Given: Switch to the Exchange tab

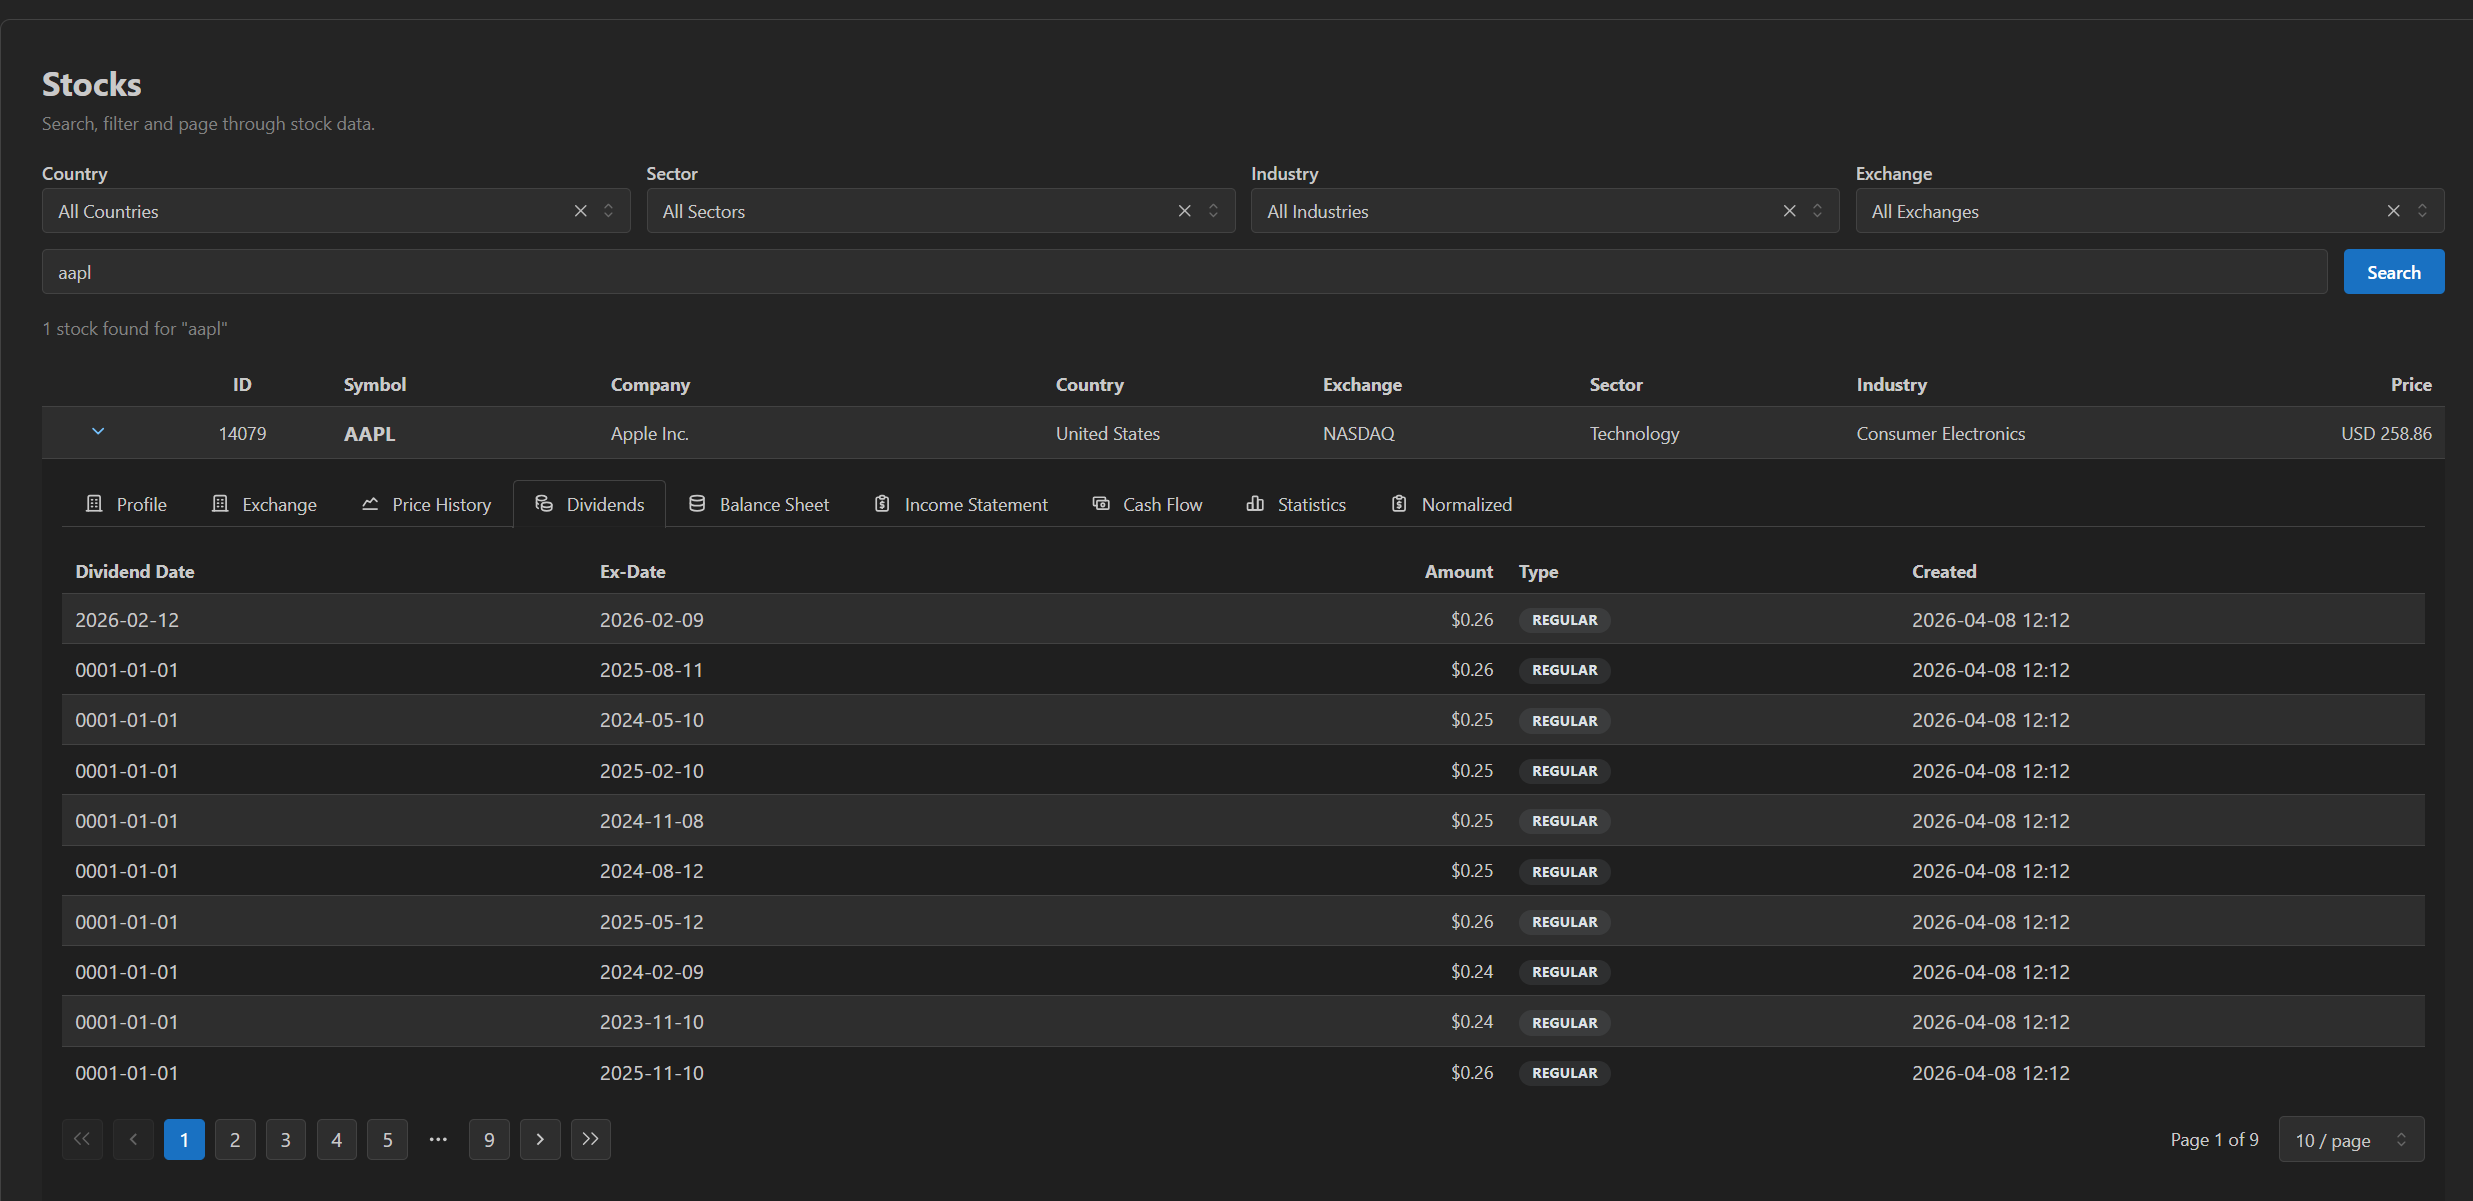Looking at the screenshot, I should 265,504.
